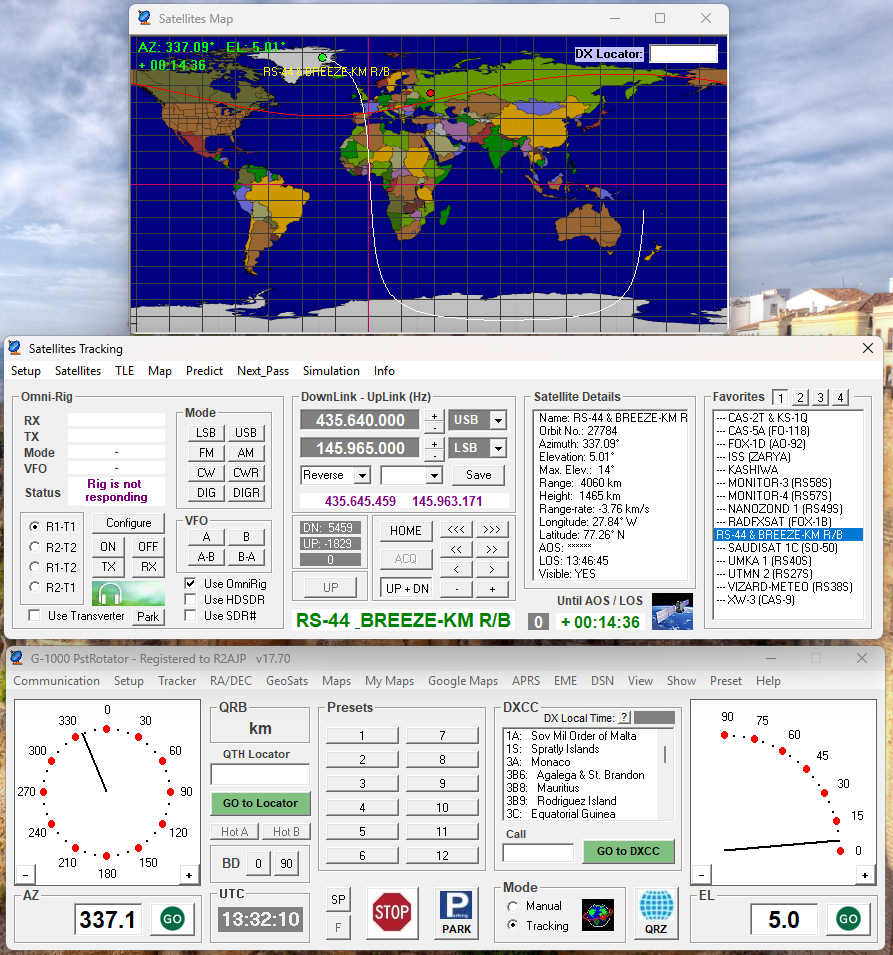The width and height of the screenshot is (893, 955).
Task: Select the R2-T2 radio option
Action: click(35, 547)
